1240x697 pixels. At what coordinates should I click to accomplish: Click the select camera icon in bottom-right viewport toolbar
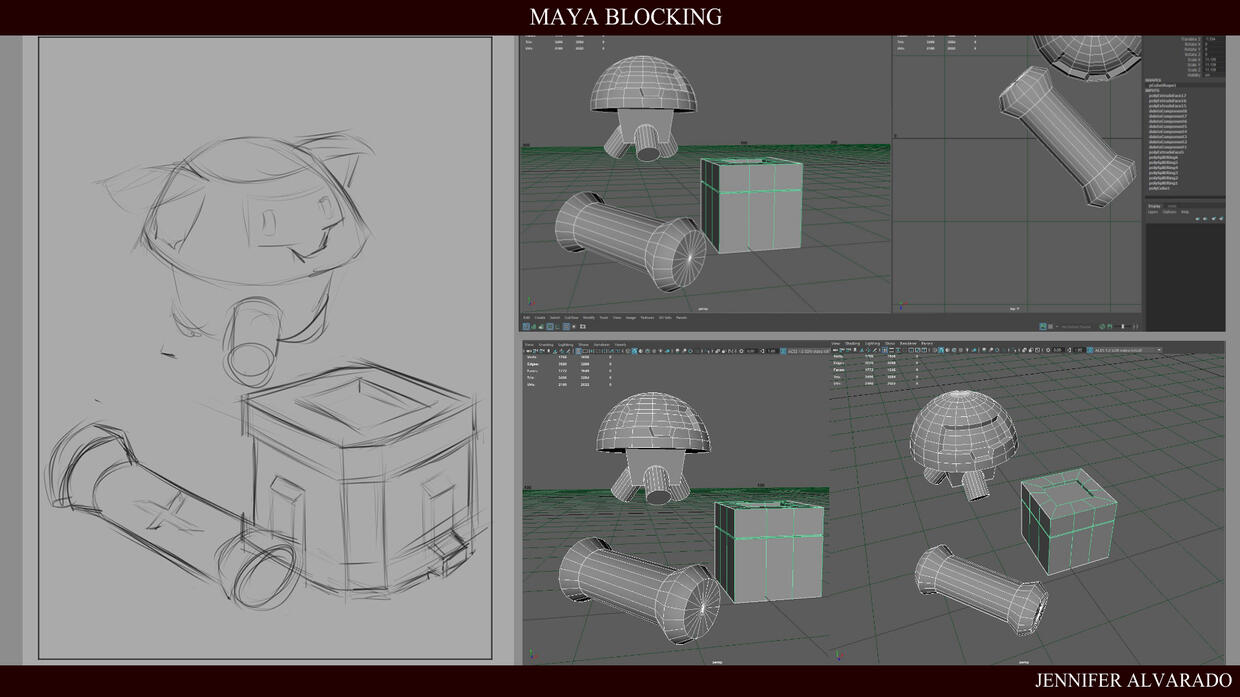[x=835, y=350]
